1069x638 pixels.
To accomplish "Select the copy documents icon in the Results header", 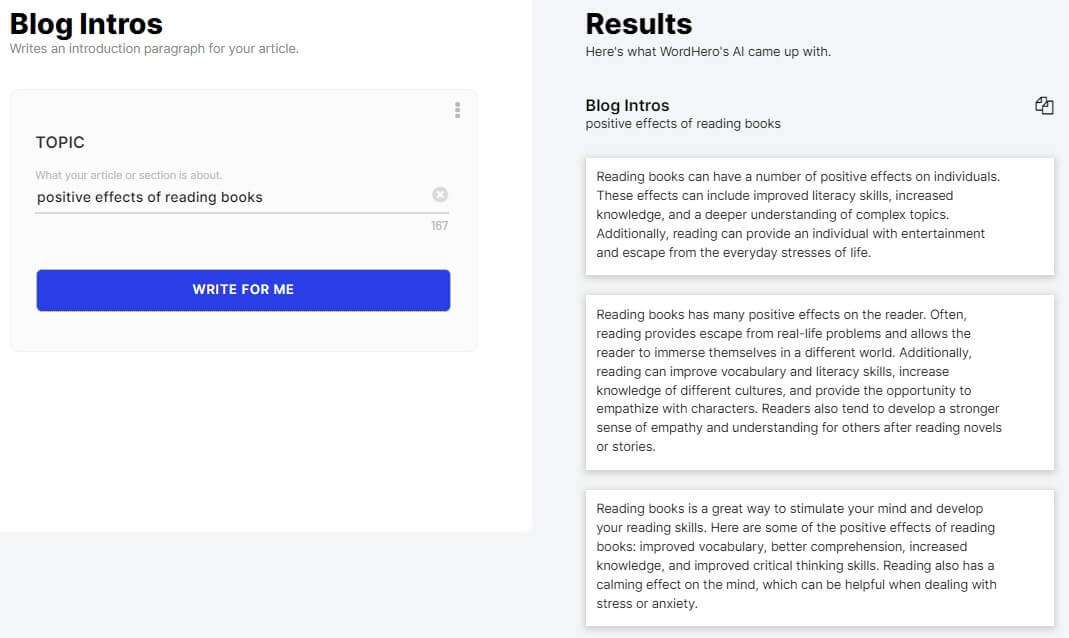I will tap(1044, 105).
